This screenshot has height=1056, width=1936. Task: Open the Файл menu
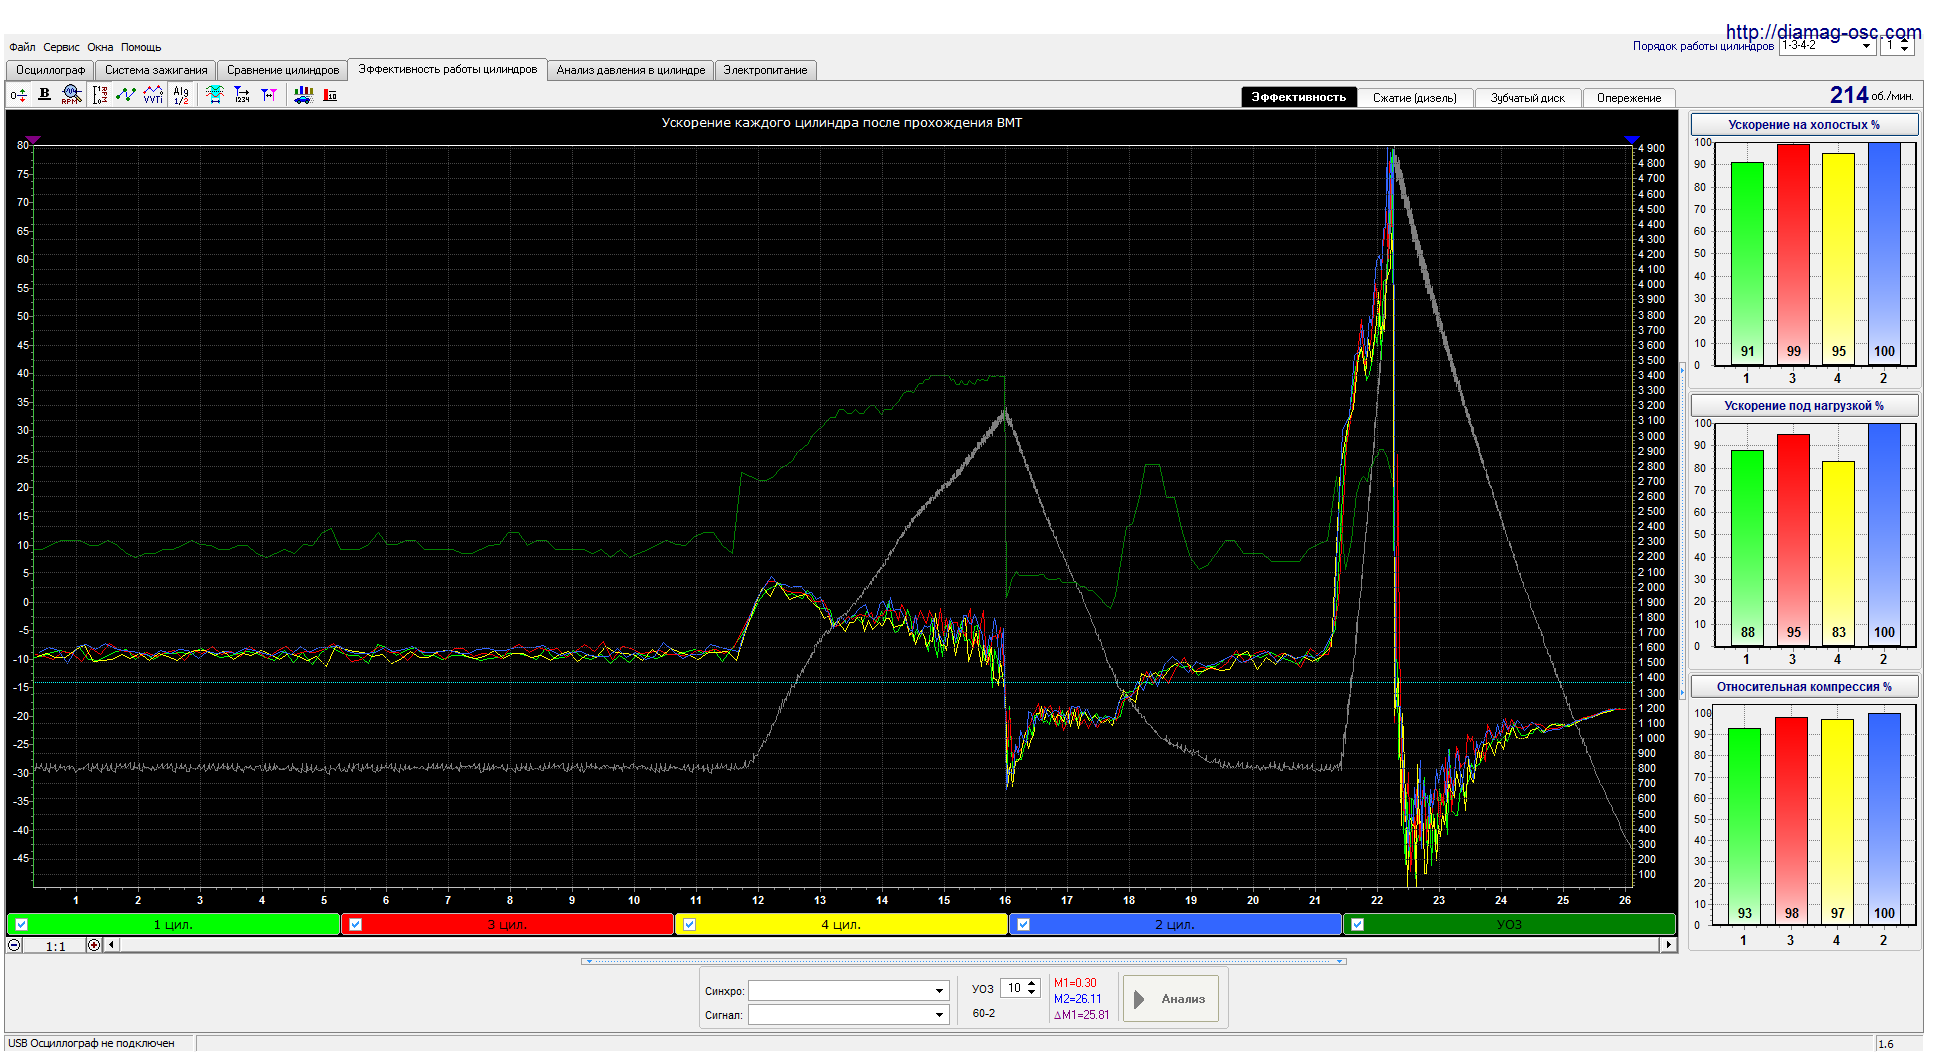(x=22, y=47)
